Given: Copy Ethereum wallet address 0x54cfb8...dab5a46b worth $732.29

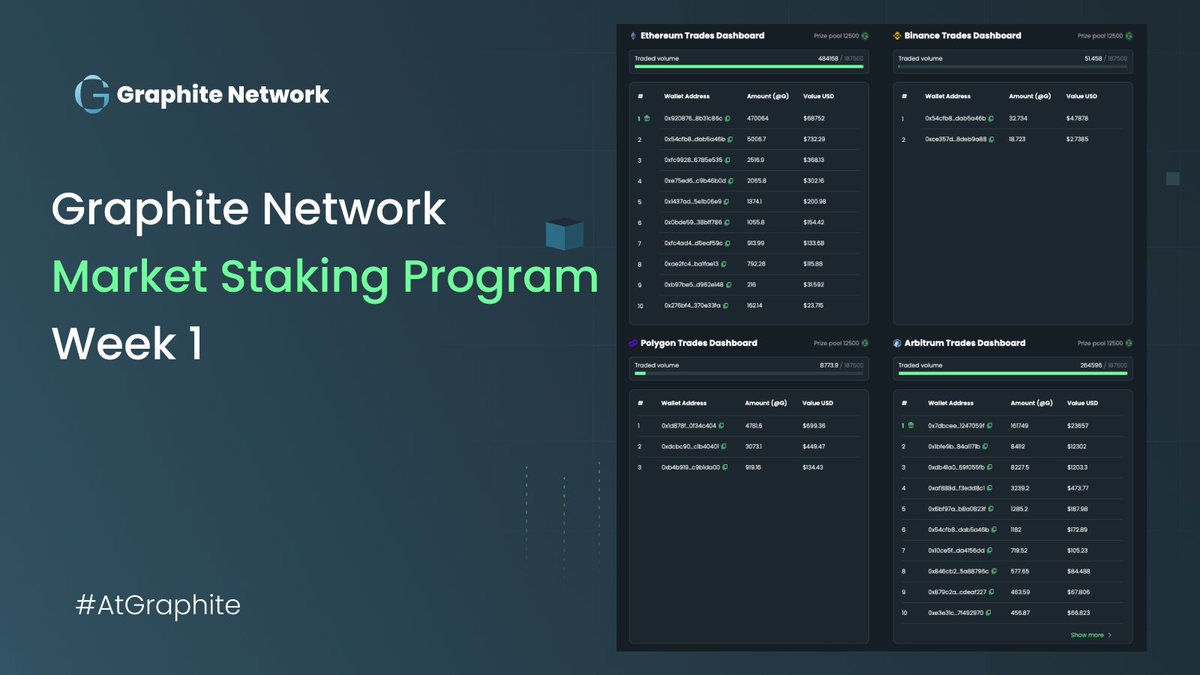Looking at the screenshot, I should click(730, 139).
